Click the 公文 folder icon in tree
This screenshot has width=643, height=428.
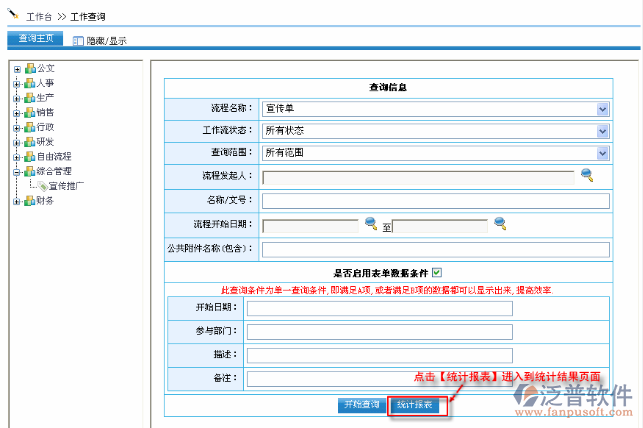29,68
